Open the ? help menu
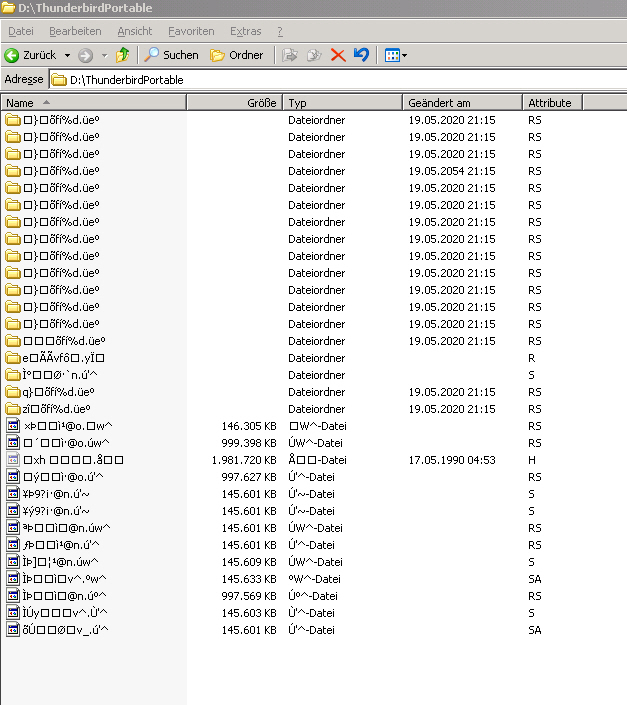The image size is (627, 705). (x=280, y=31)
